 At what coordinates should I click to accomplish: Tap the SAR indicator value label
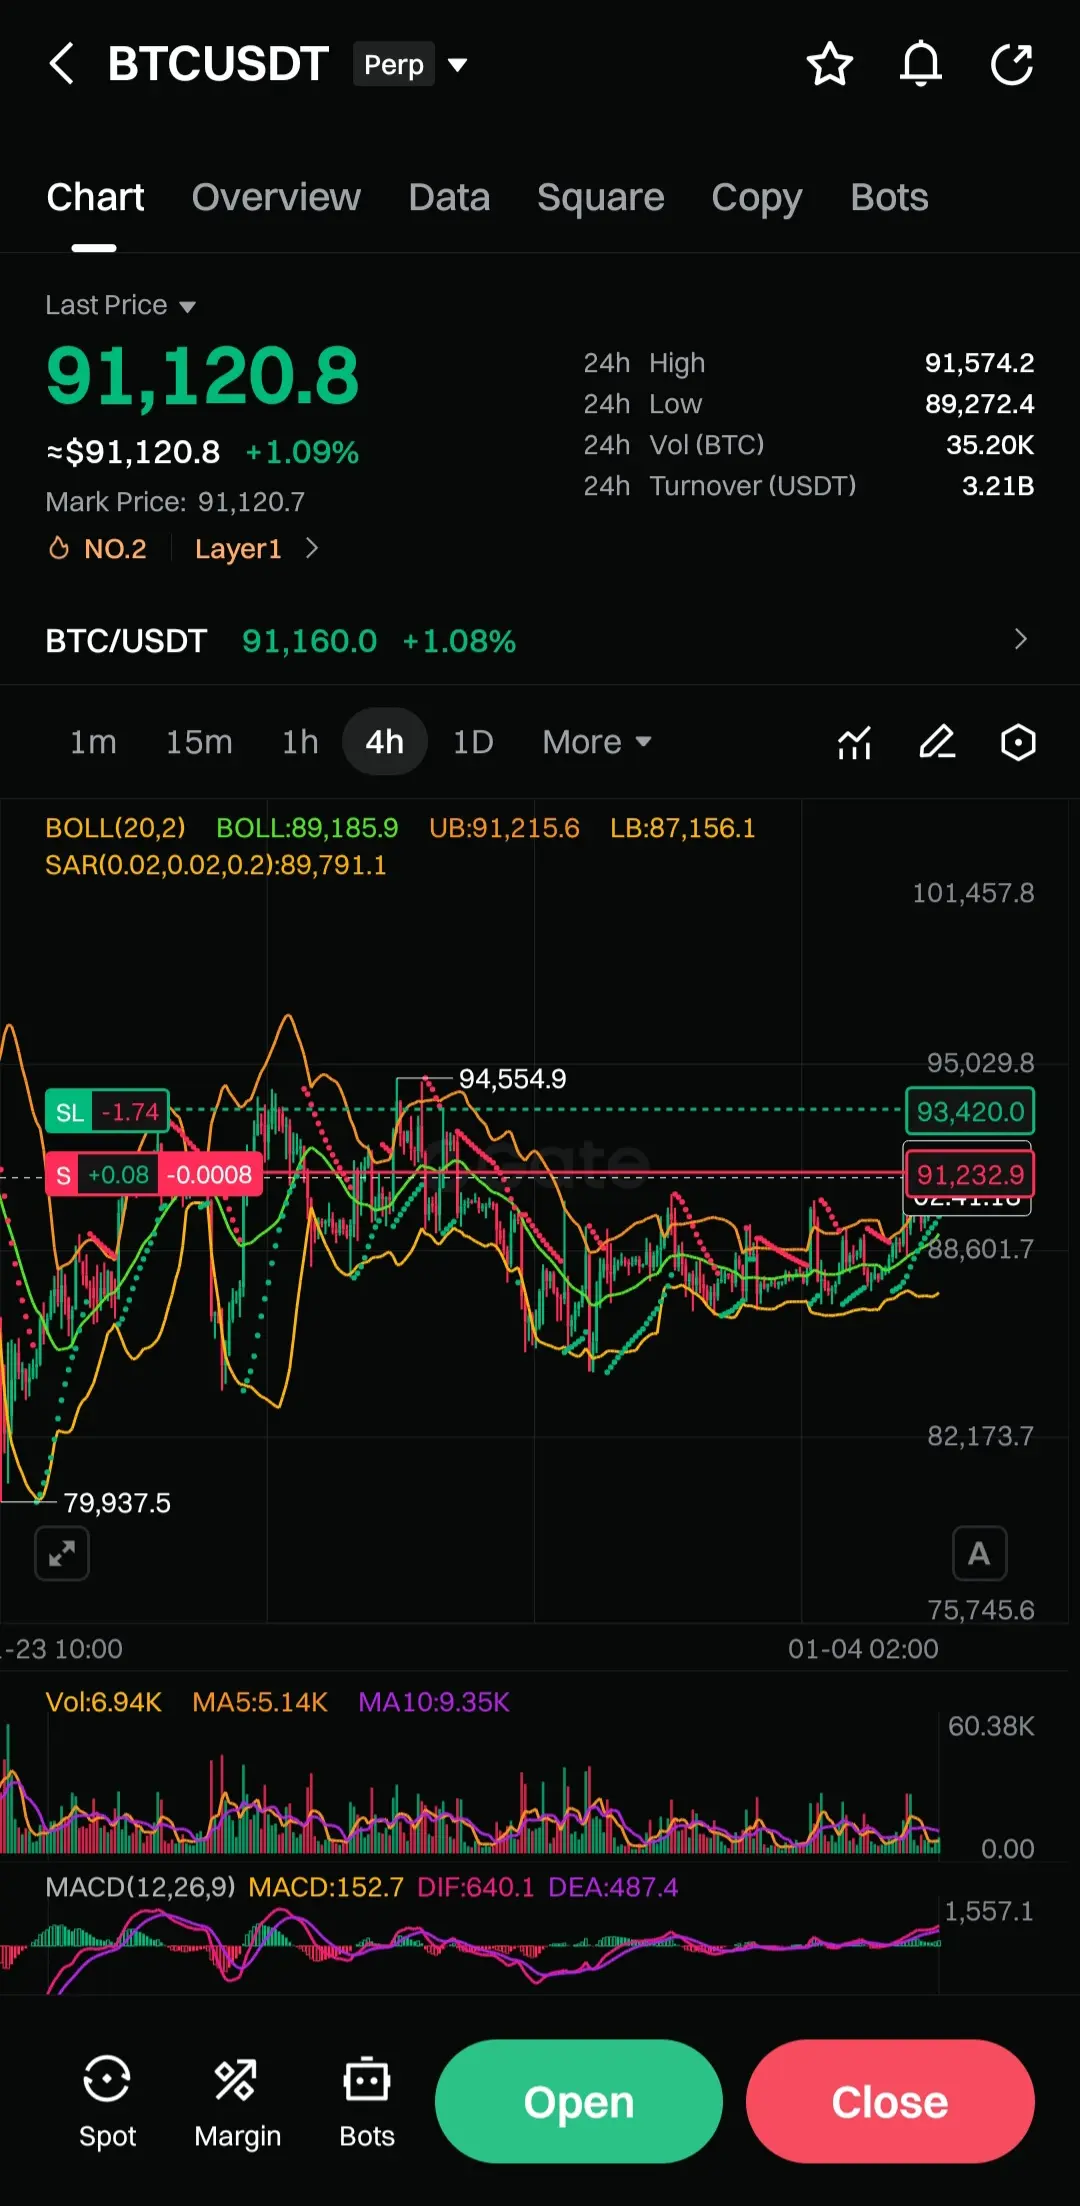[216, 865]
